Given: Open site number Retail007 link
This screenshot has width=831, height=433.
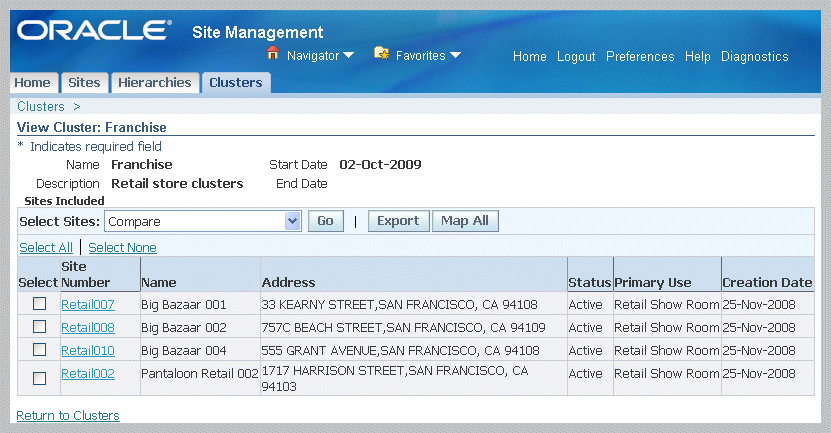Looking at the screenshot, I should click(x=88, y=305).
